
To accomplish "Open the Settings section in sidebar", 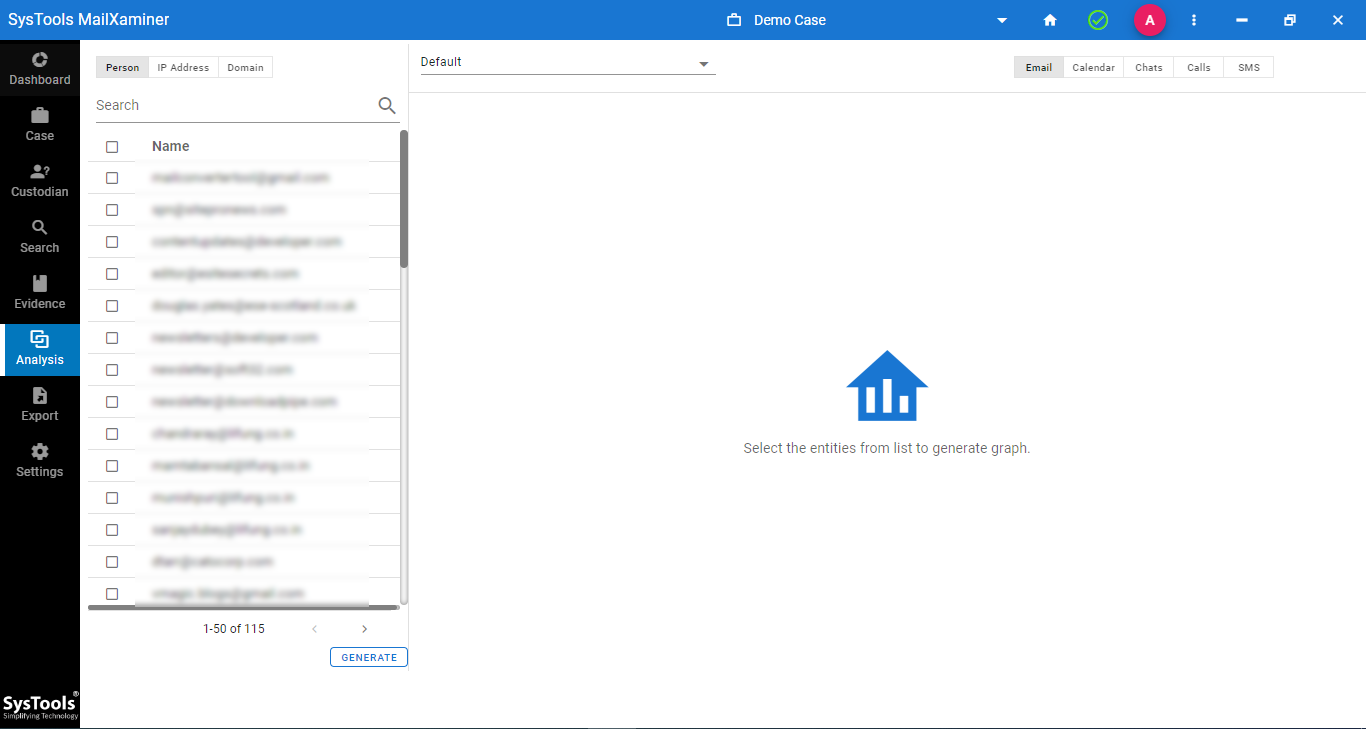I will [x=40, y=460].
